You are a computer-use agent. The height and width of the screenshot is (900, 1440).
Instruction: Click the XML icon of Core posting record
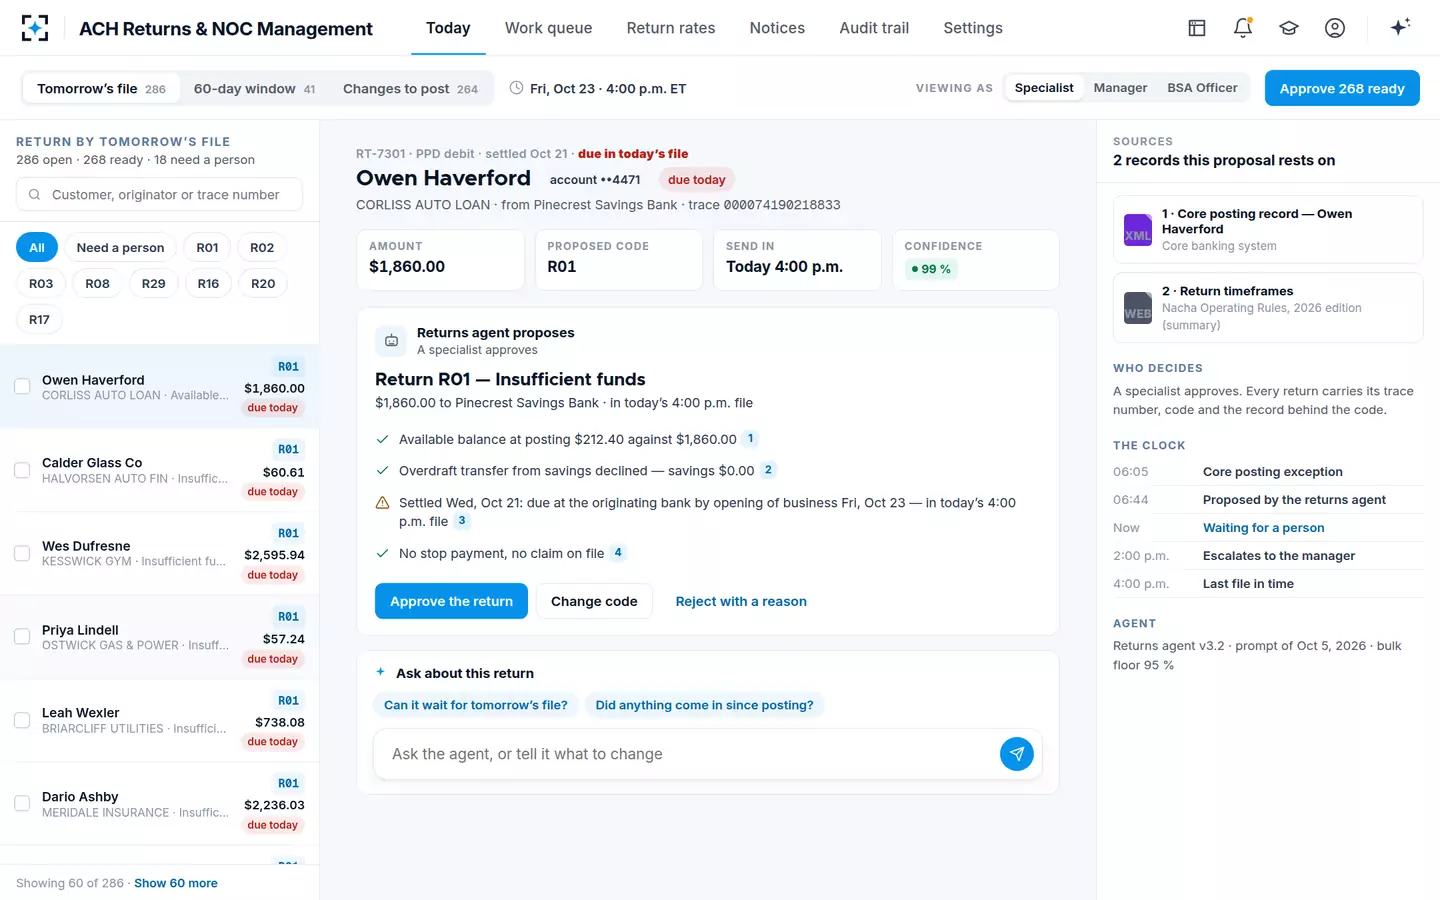point(1137,230)
